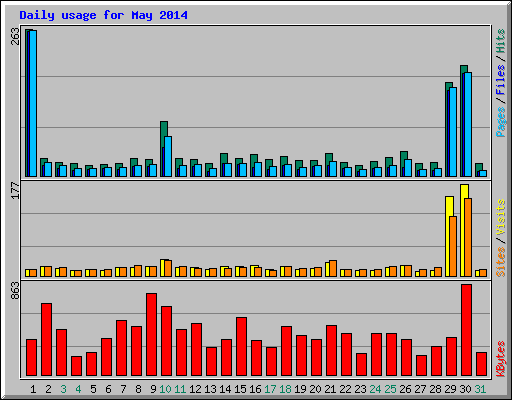The width and height of the screenshot is (512, 400).
Task: Click the red KBytes bar for day 15
Action: 242,346
